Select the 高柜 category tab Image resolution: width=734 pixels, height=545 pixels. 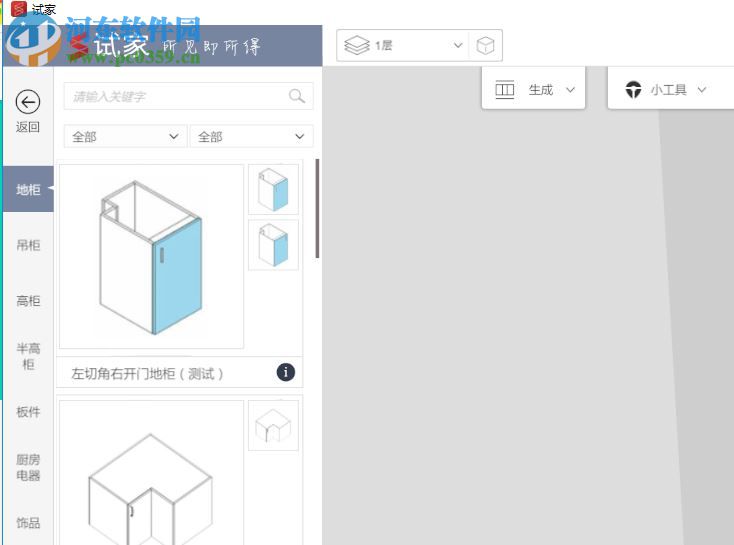pyautogui.click(x=28, y=301)
